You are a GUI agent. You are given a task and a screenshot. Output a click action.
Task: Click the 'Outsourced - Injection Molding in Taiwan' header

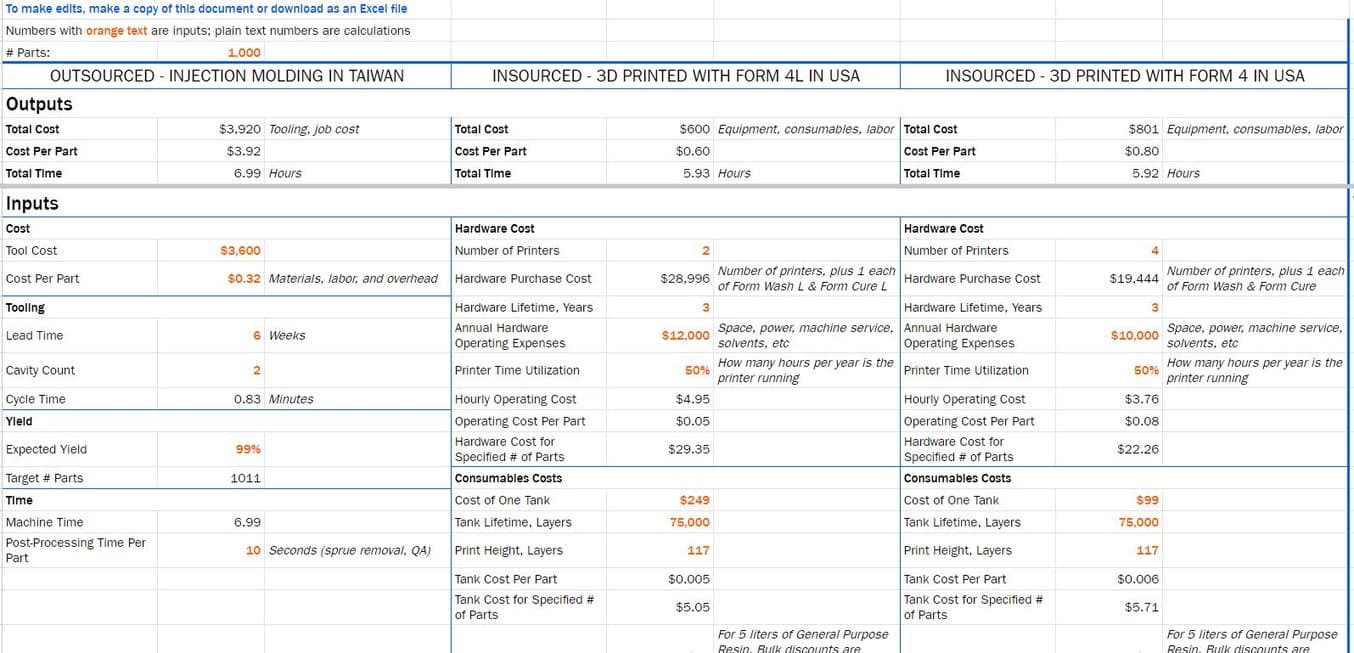[x=227, y=76]
